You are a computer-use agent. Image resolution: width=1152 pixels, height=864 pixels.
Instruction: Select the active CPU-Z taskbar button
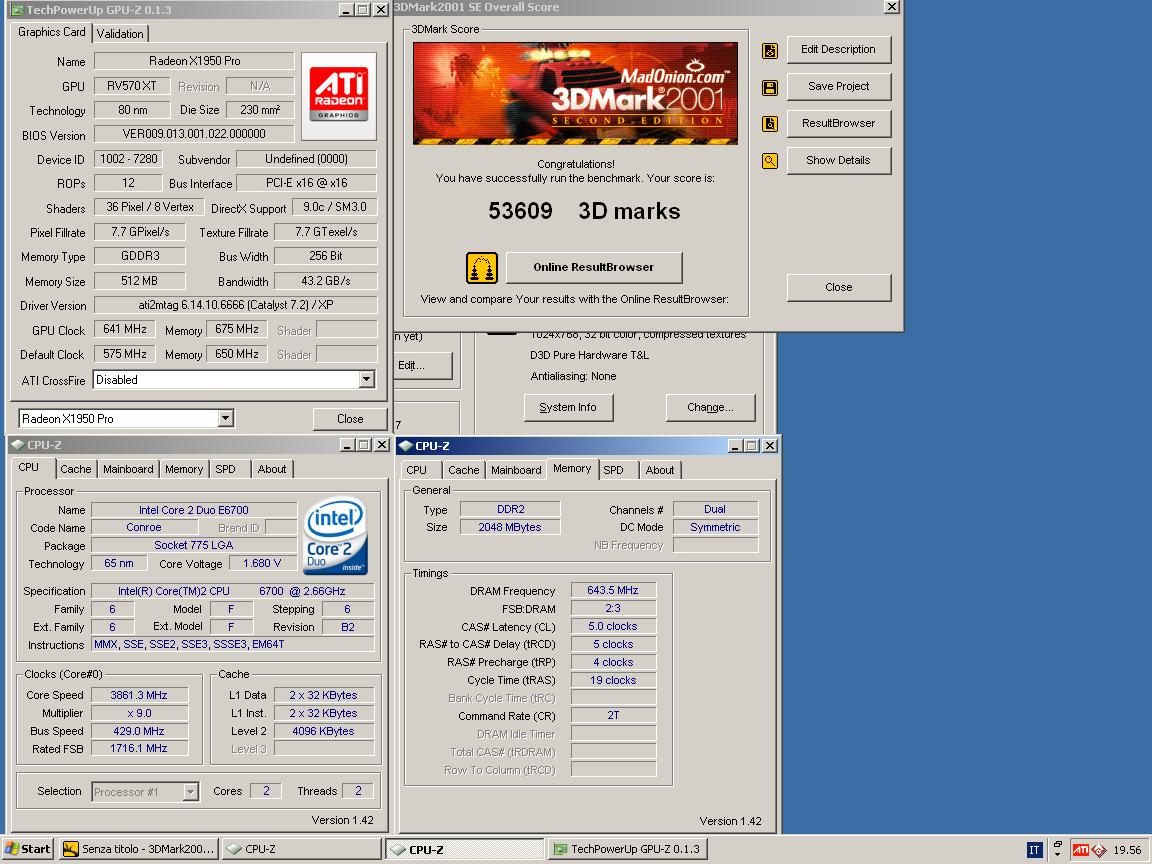(465, 849)
